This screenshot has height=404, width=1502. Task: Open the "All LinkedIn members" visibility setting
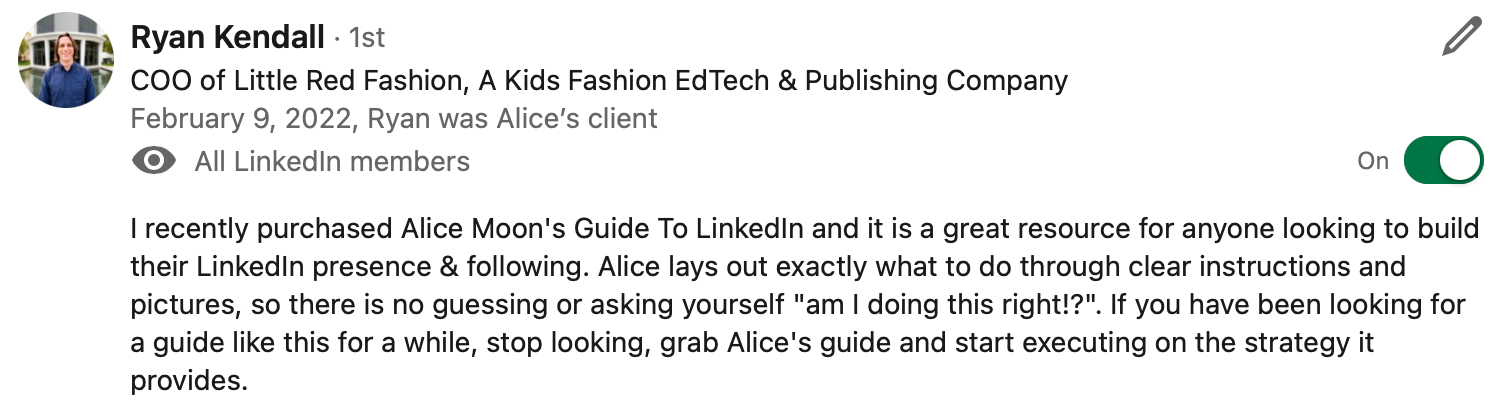[x=332, y=161]
